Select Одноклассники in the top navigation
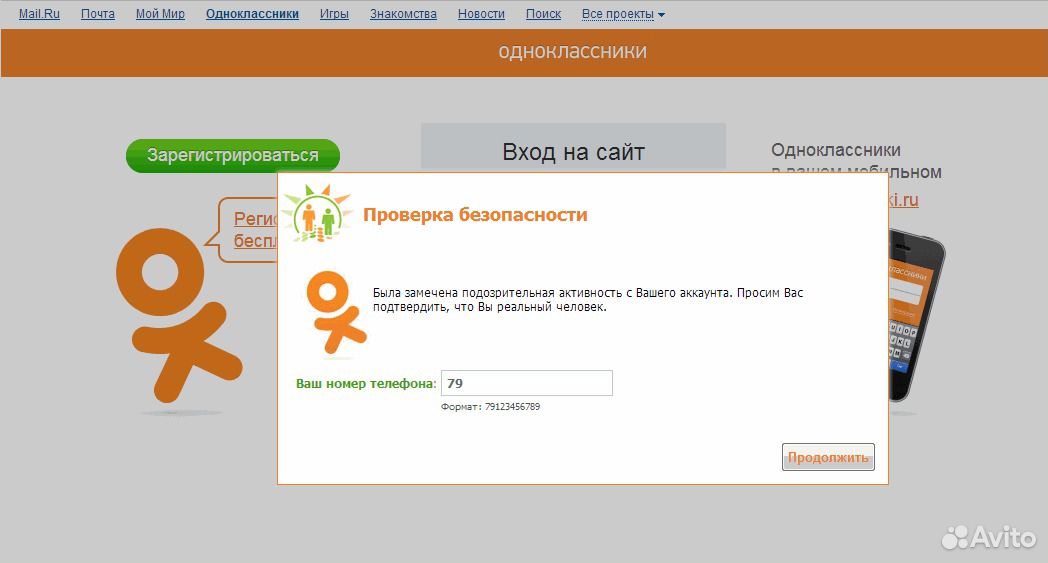Viewport: 1048px width, 563px height. point(252,13)
